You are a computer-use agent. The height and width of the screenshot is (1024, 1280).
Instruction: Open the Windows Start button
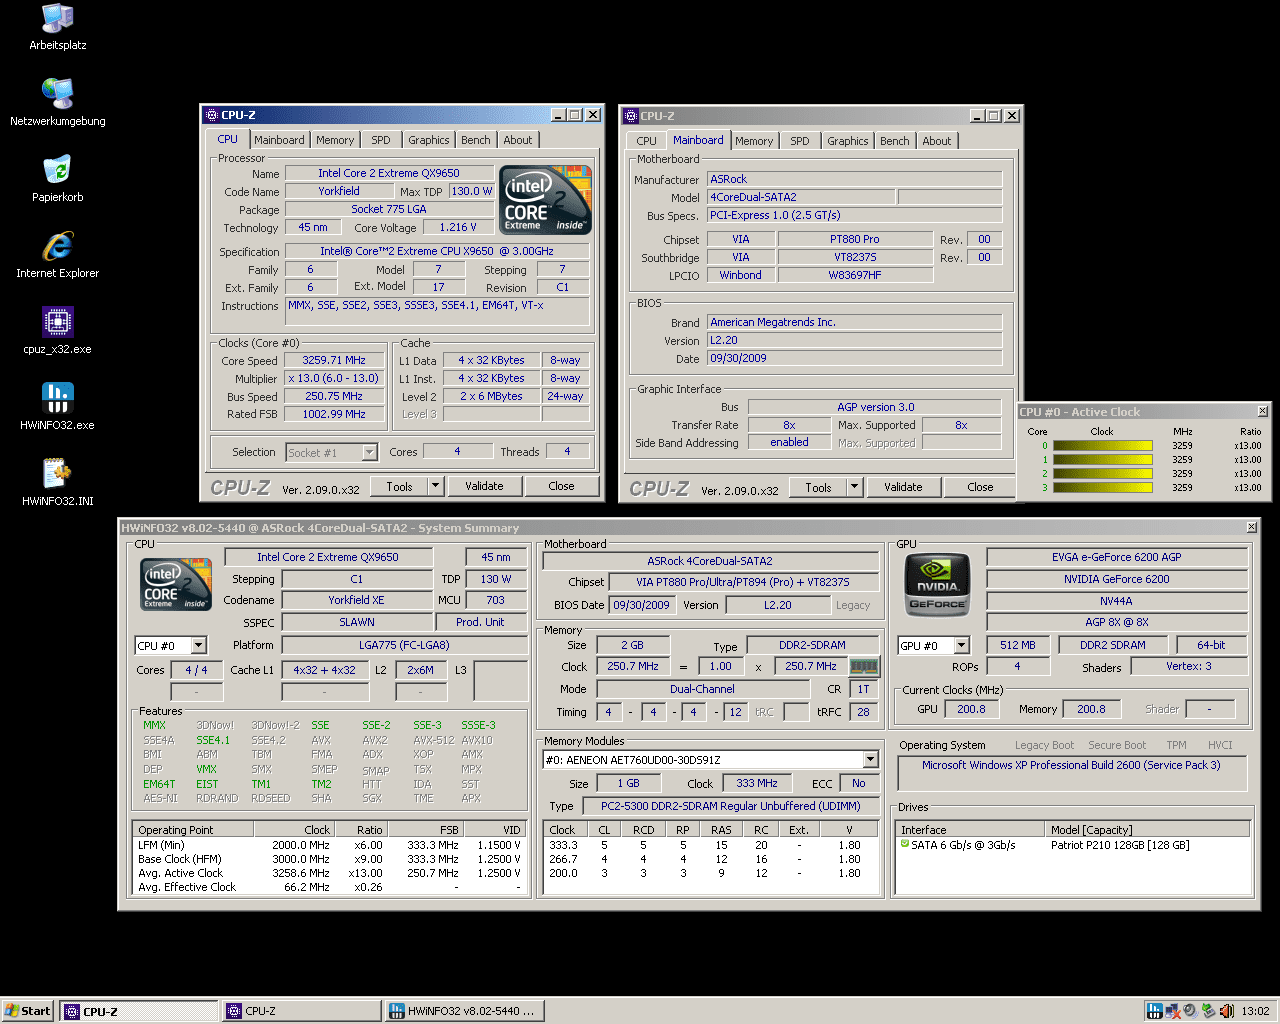(28, 1011)
